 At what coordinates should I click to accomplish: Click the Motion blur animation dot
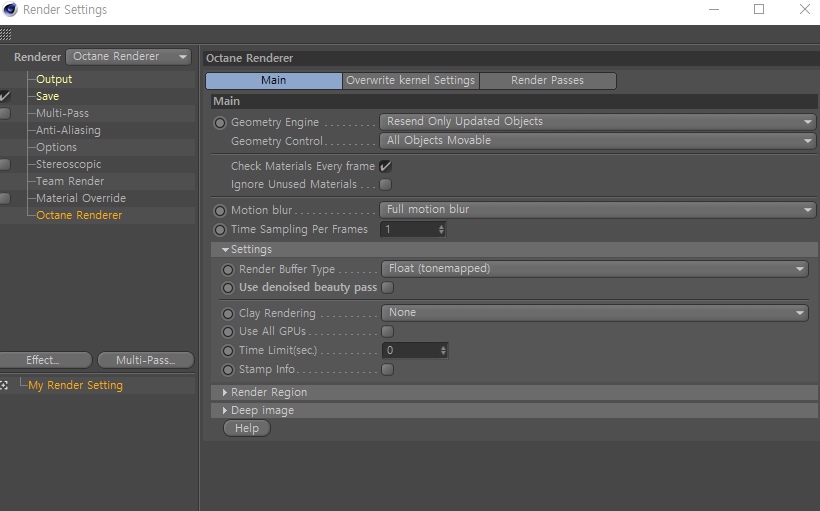coord(220,211)
